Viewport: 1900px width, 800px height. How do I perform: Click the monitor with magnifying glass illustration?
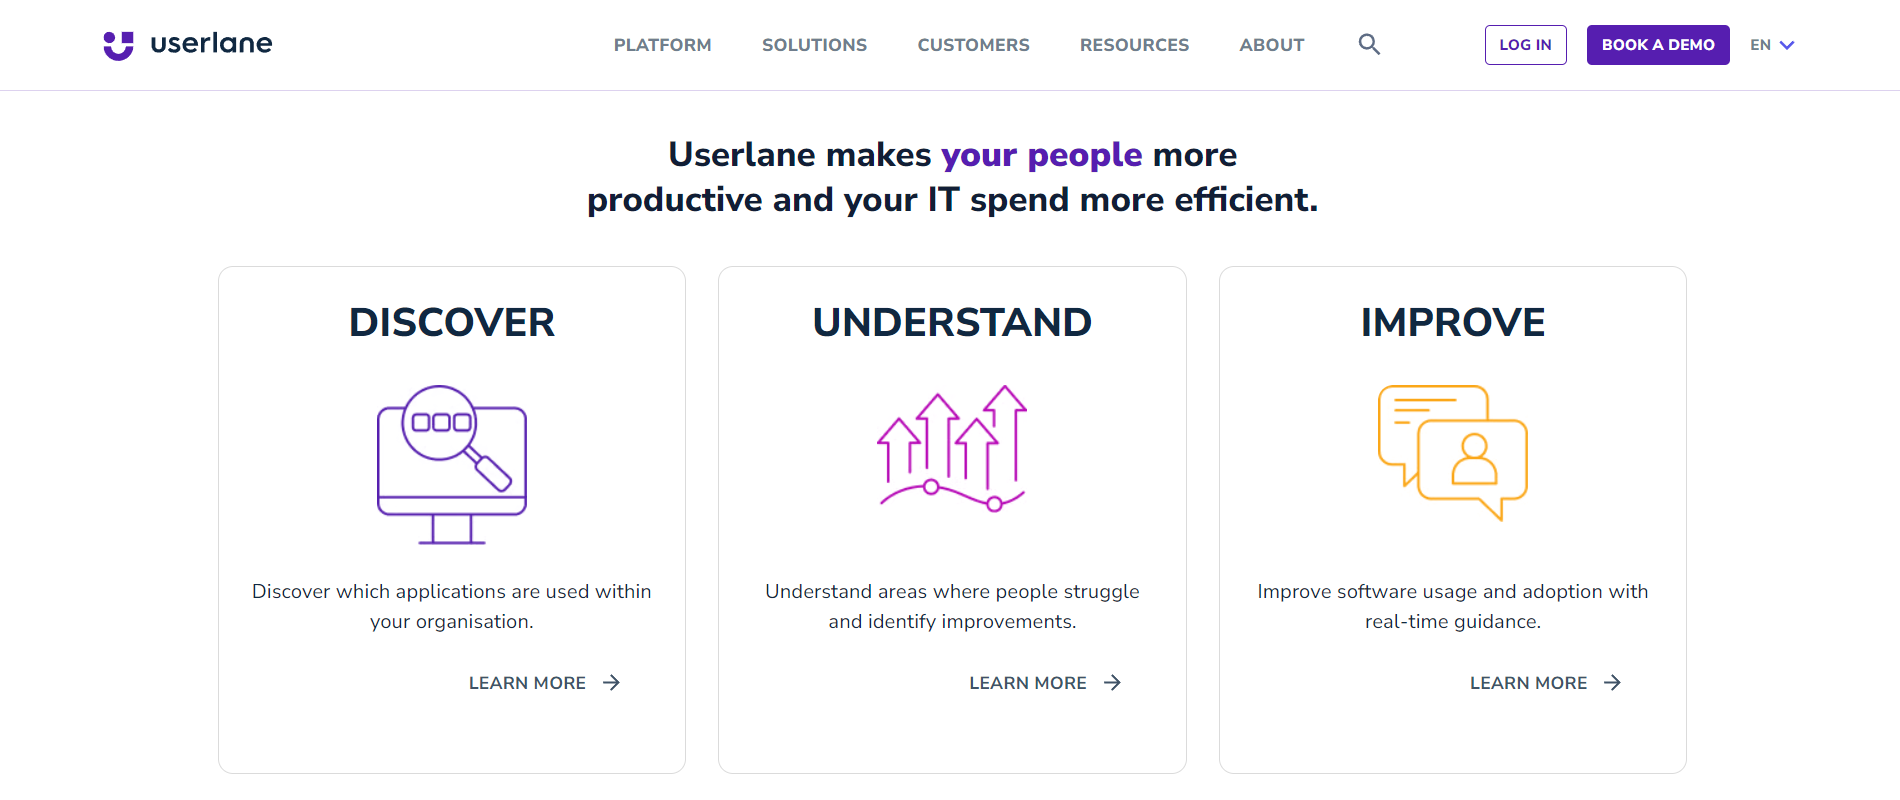point(451,465)
